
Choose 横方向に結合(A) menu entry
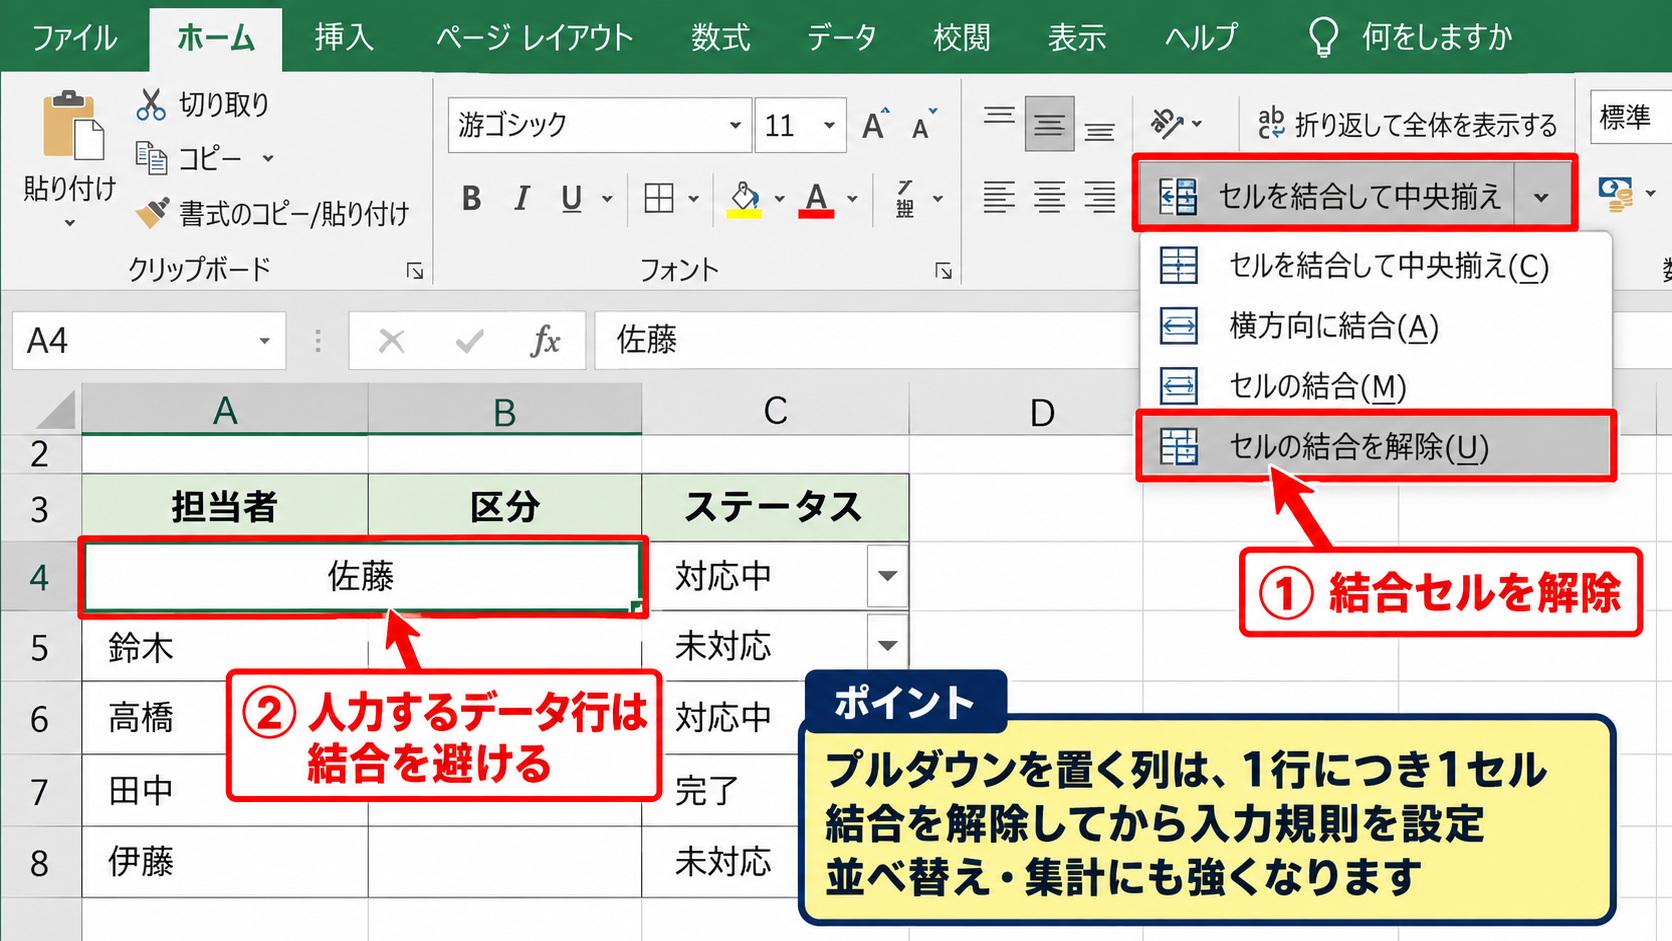point(1376,326)
